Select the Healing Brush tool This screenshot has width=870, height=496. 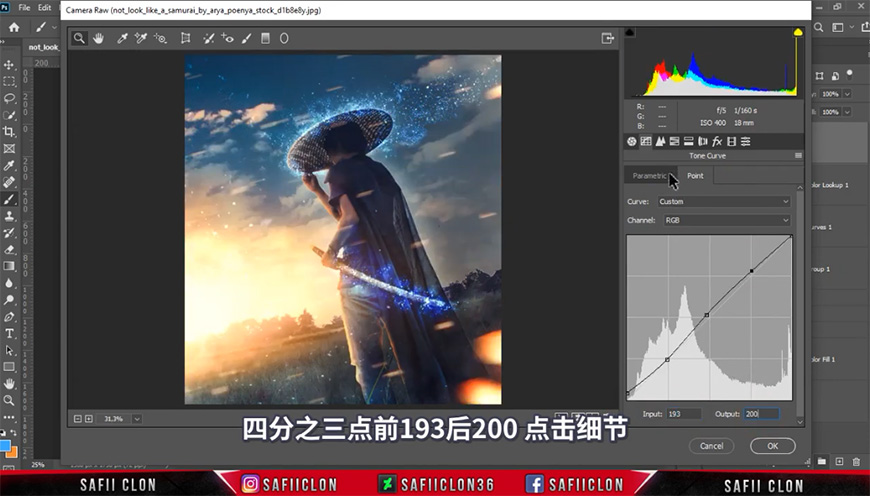pos(9,182)
